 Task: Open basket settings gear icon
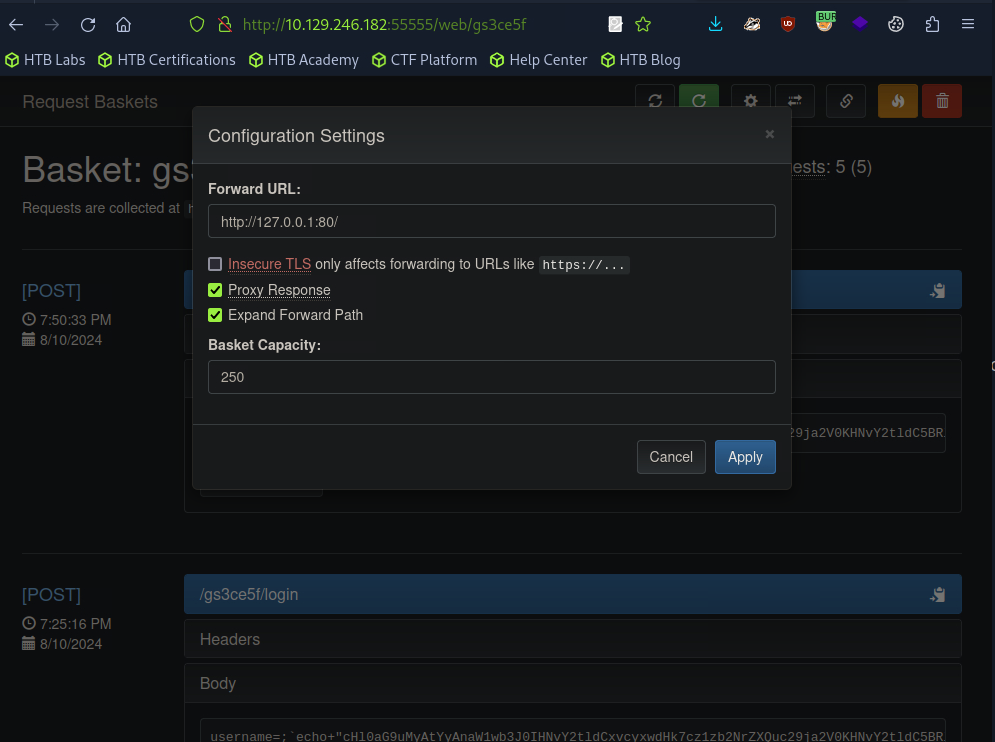pyautogui.click(x=751, y=101)
